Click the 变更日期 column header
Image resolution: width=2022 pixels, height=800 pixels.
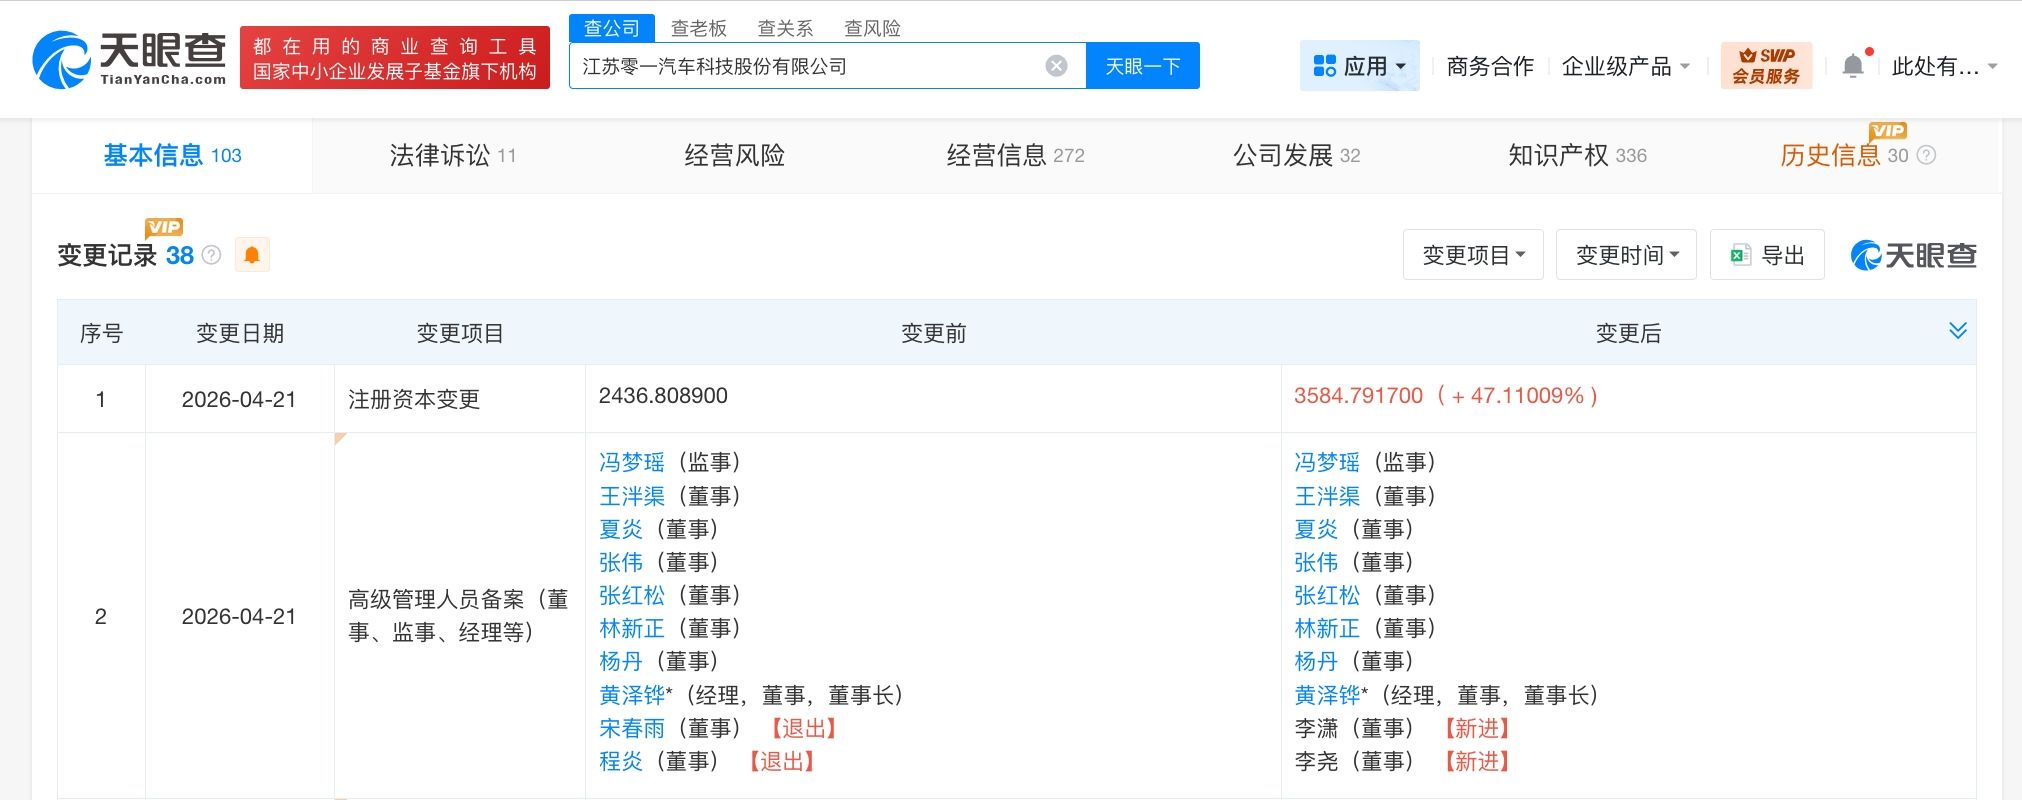point(240,333)
